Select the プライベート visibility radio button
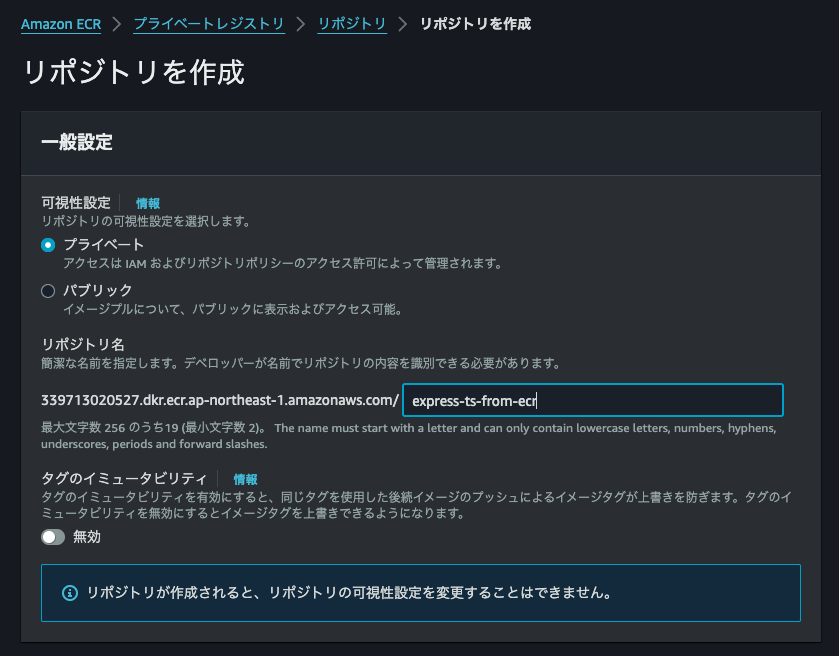Viewport: 839px width, 656px height. (x=48, y=245)
